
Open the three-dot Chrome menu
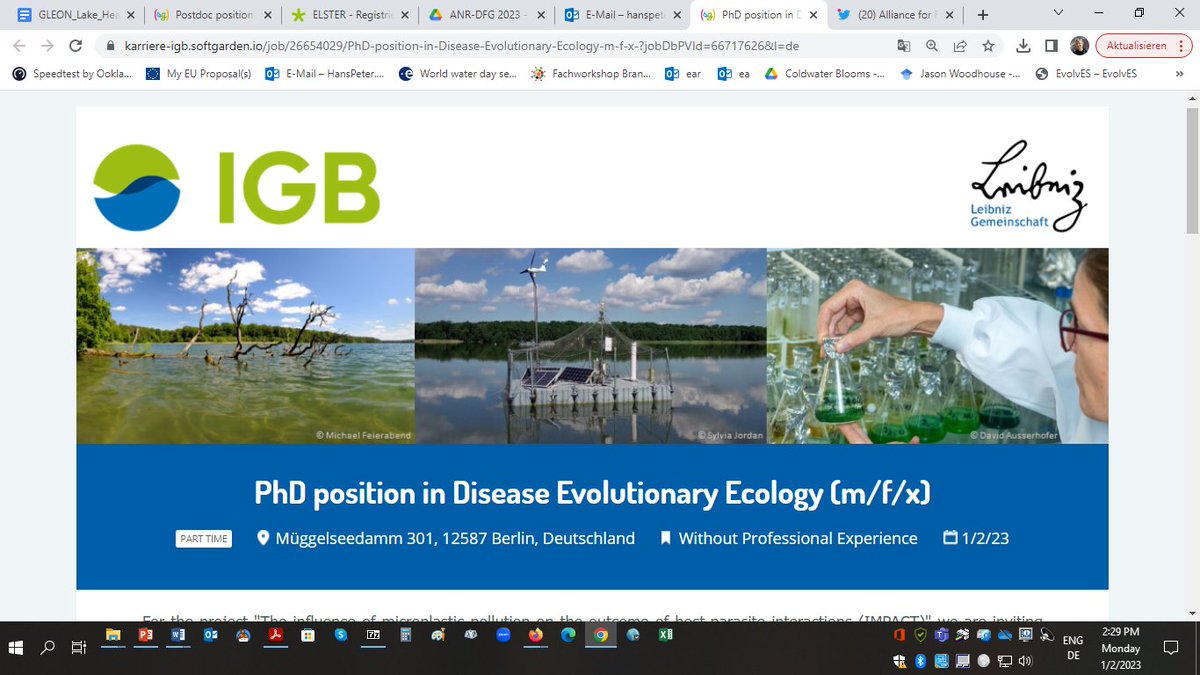point(1182,46)
